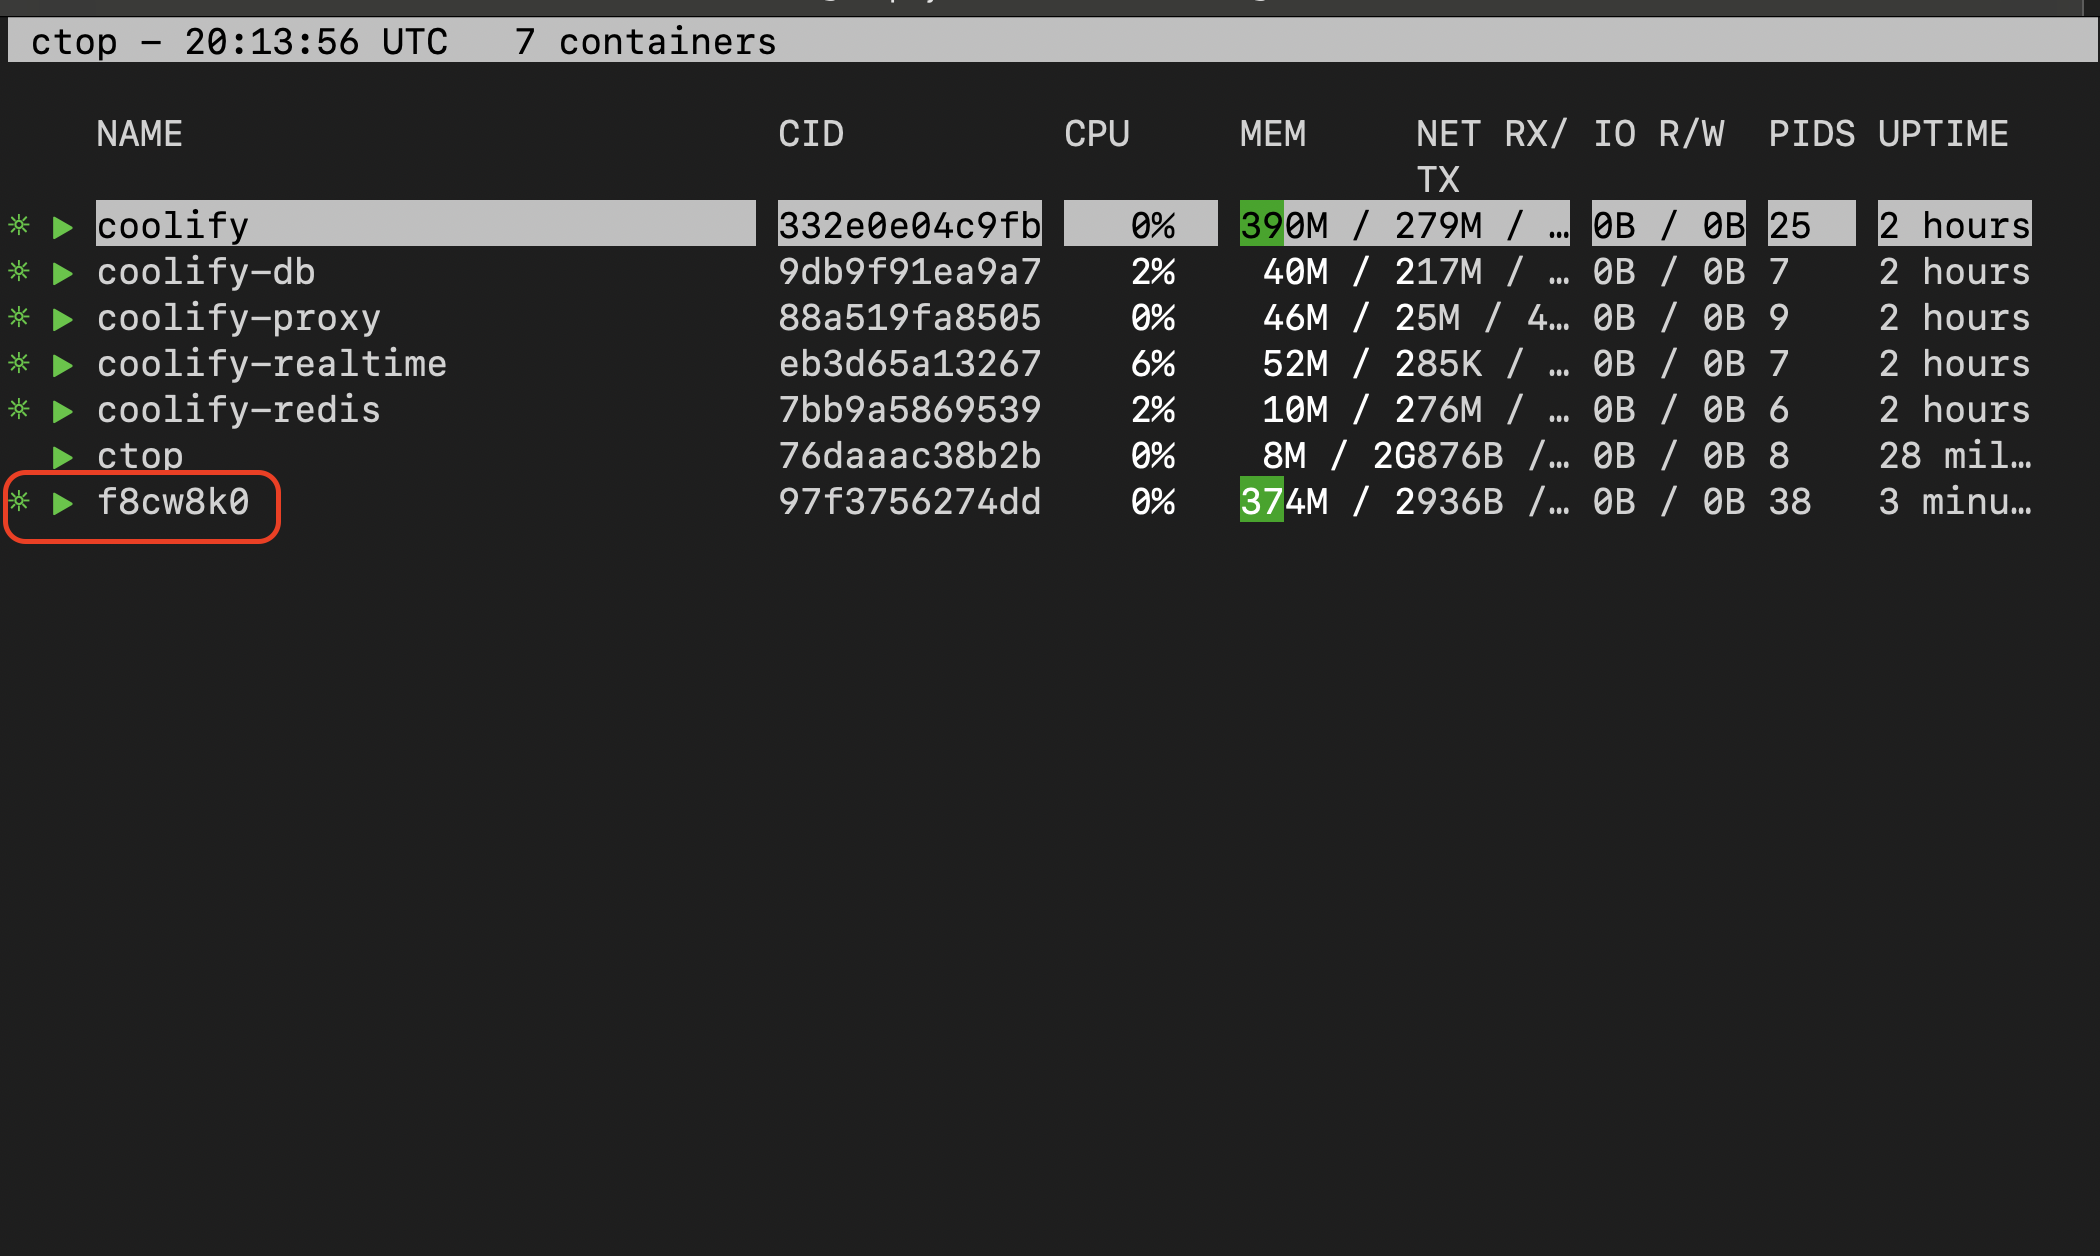Click the running-state arrow for coolify-realtime
The width and height of the screenshot is (2100, 1256).
point(63,365)
